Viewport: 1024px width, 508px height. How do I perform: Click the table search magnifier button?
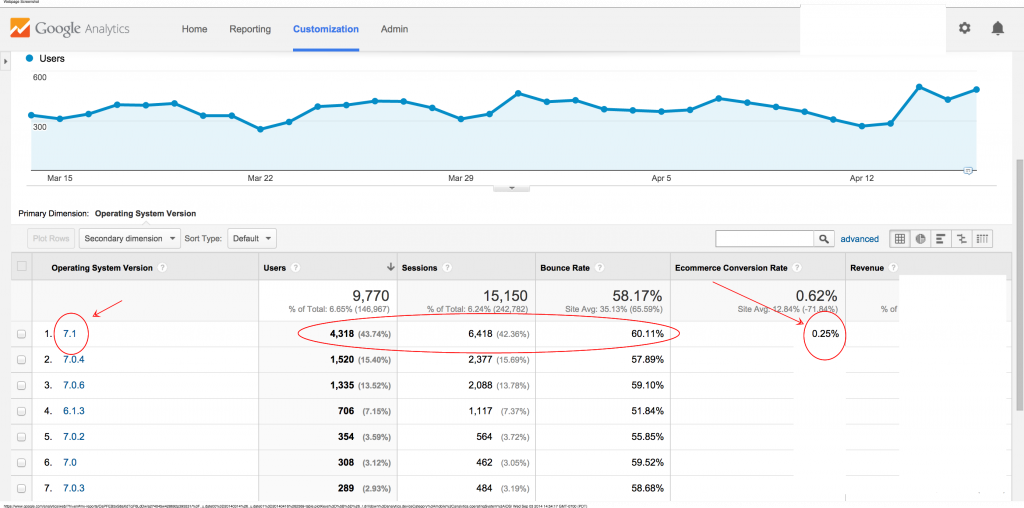point(824,238)
